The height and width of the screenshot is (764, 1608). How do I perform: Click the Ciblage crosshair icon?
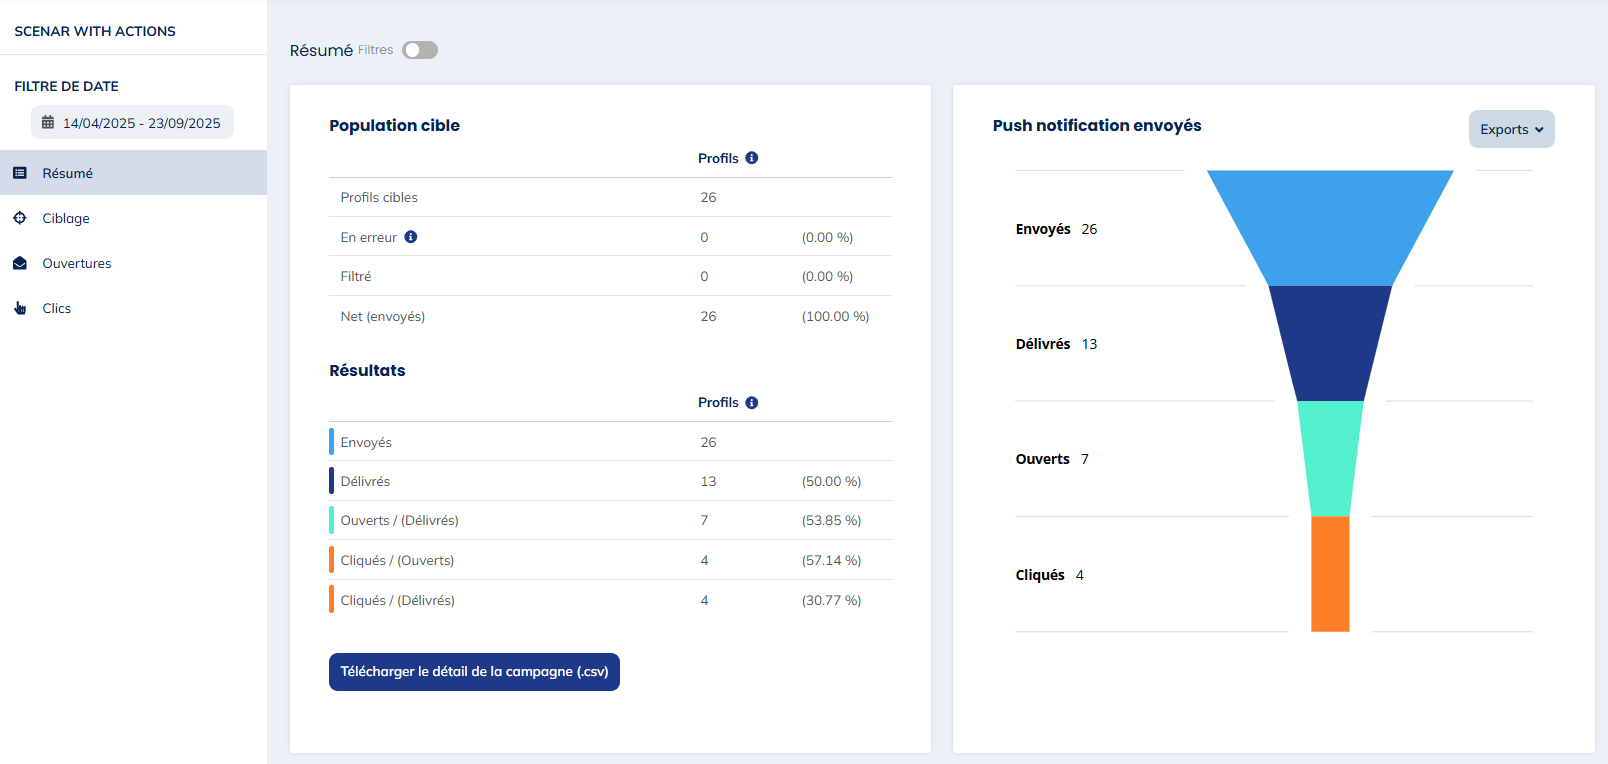20,218
